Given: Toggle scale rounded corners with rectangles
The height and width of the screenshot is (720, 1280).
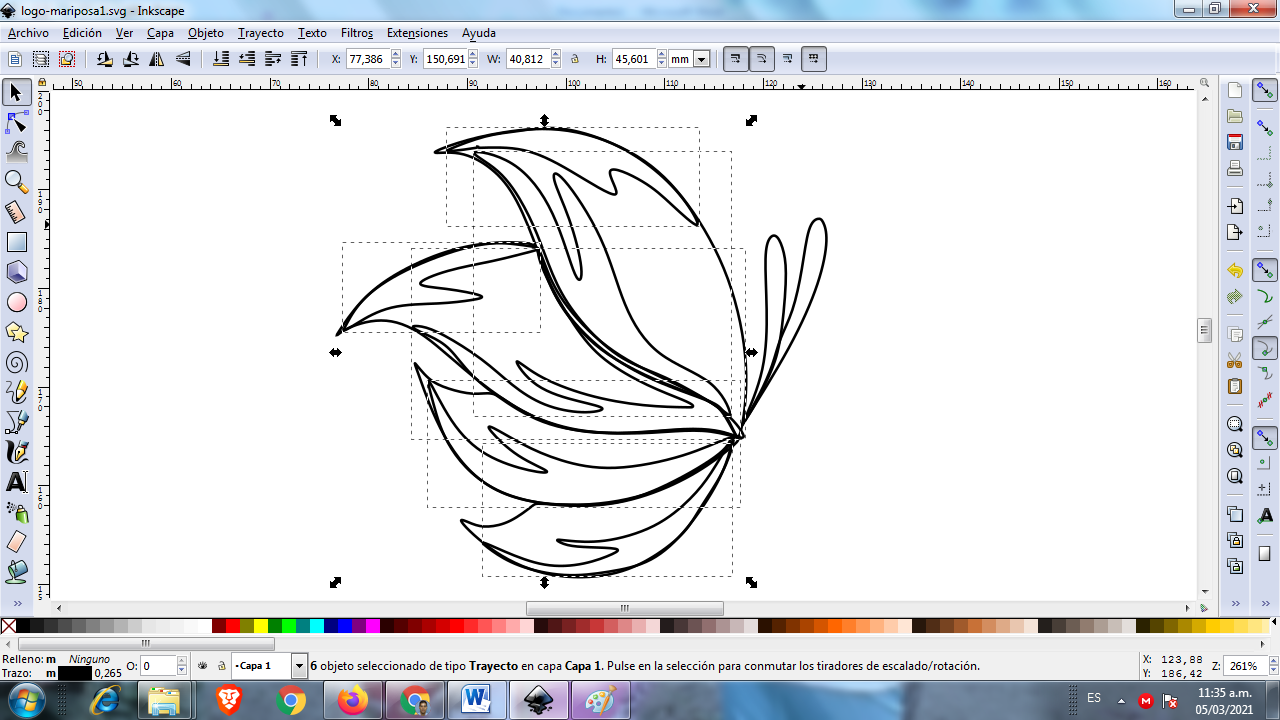Looking at the screenshot, I should (x=761, y=59).
